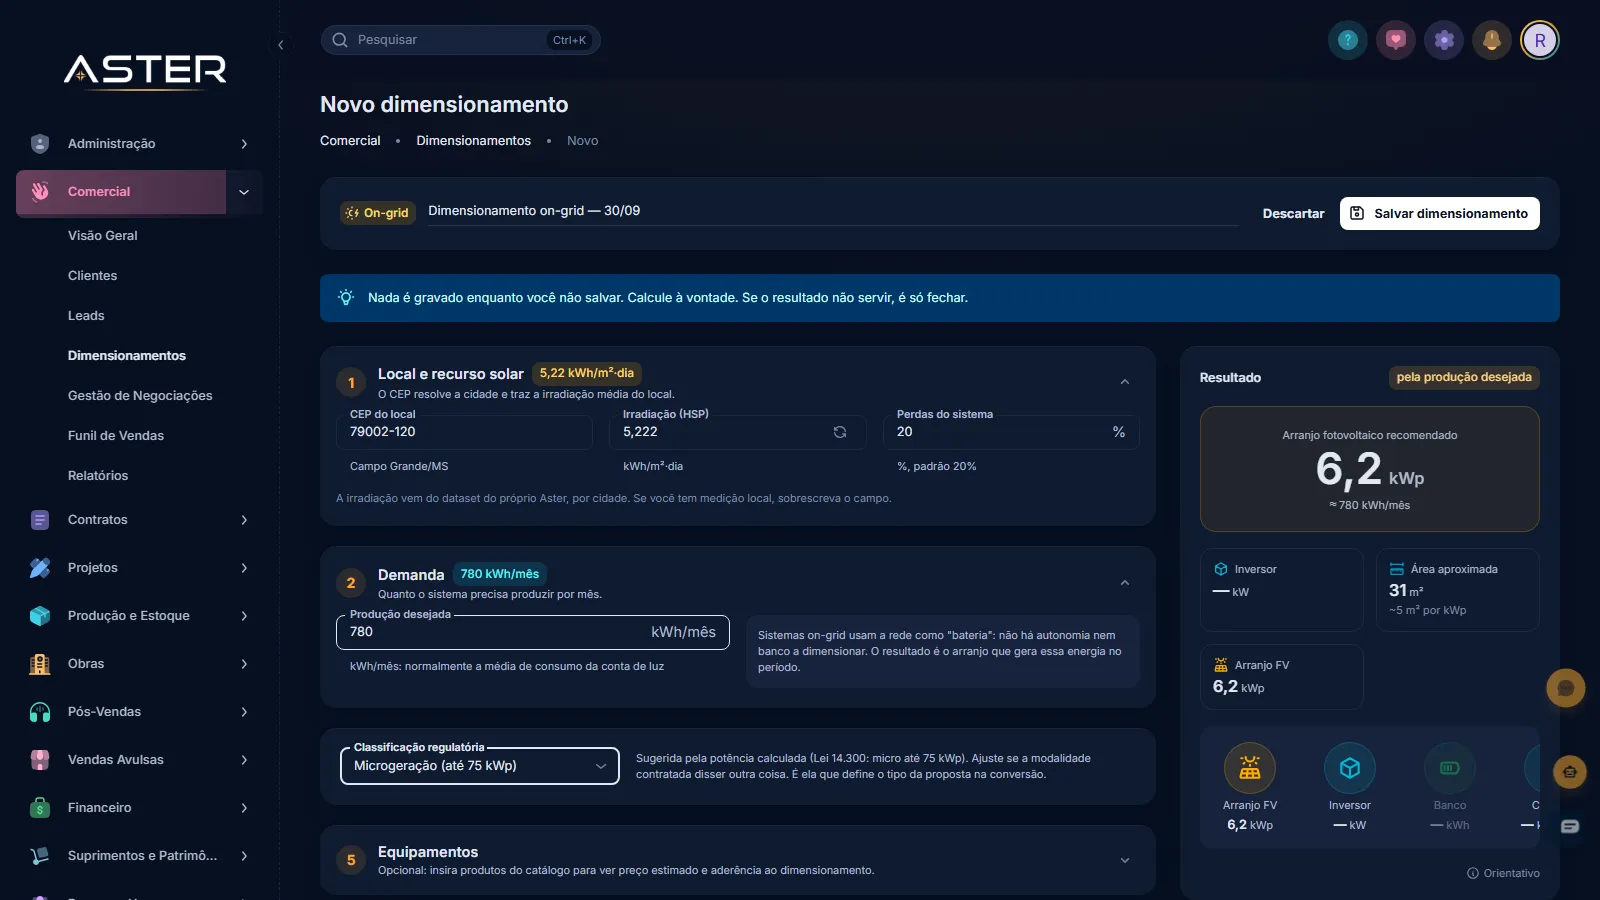This screenshot has width=1600, height=900.
Task: Click the Descartar button
Action: tap(1293, 213)
